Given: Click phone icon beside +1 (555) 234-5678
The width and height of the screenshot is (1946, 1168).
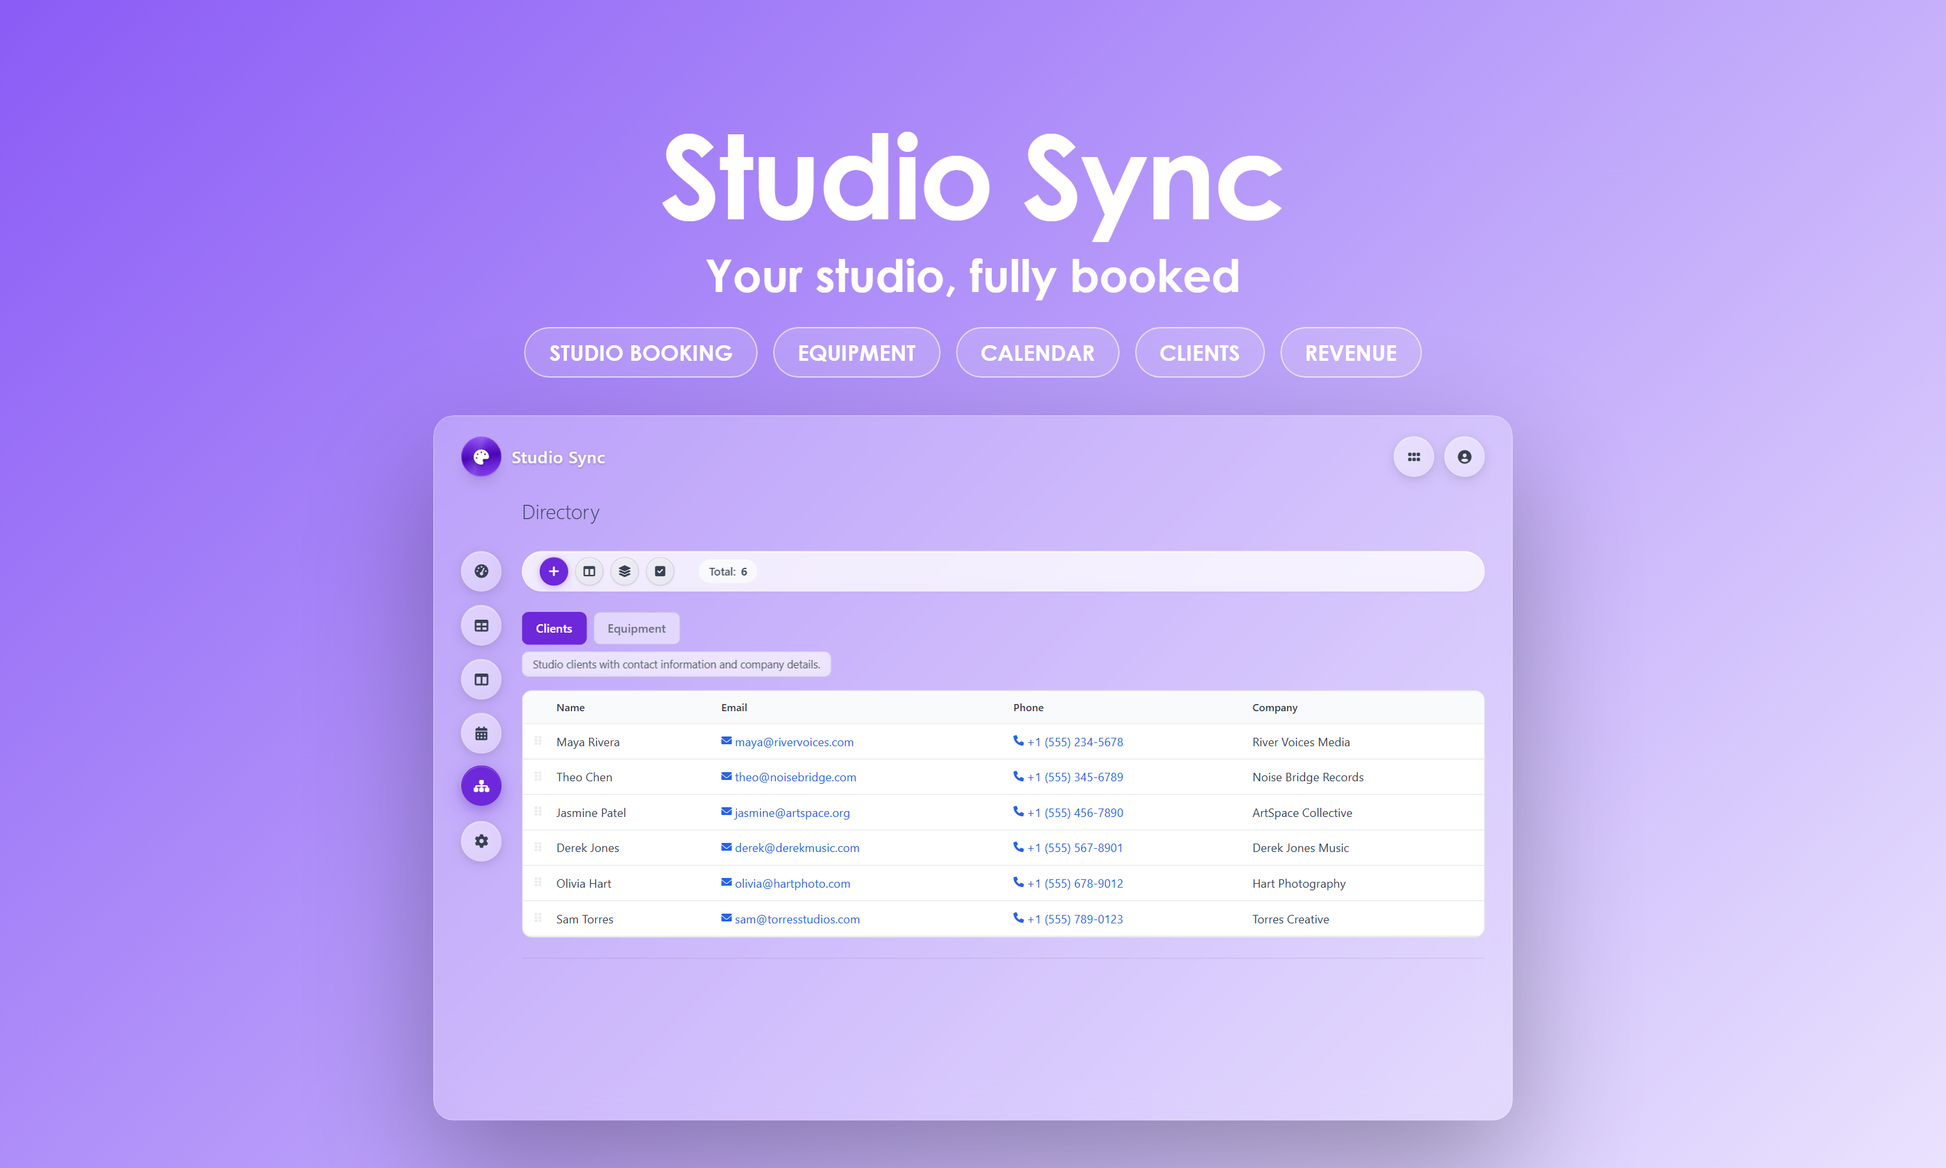Looking at the screenshot, I should (x=1018, y=741).
